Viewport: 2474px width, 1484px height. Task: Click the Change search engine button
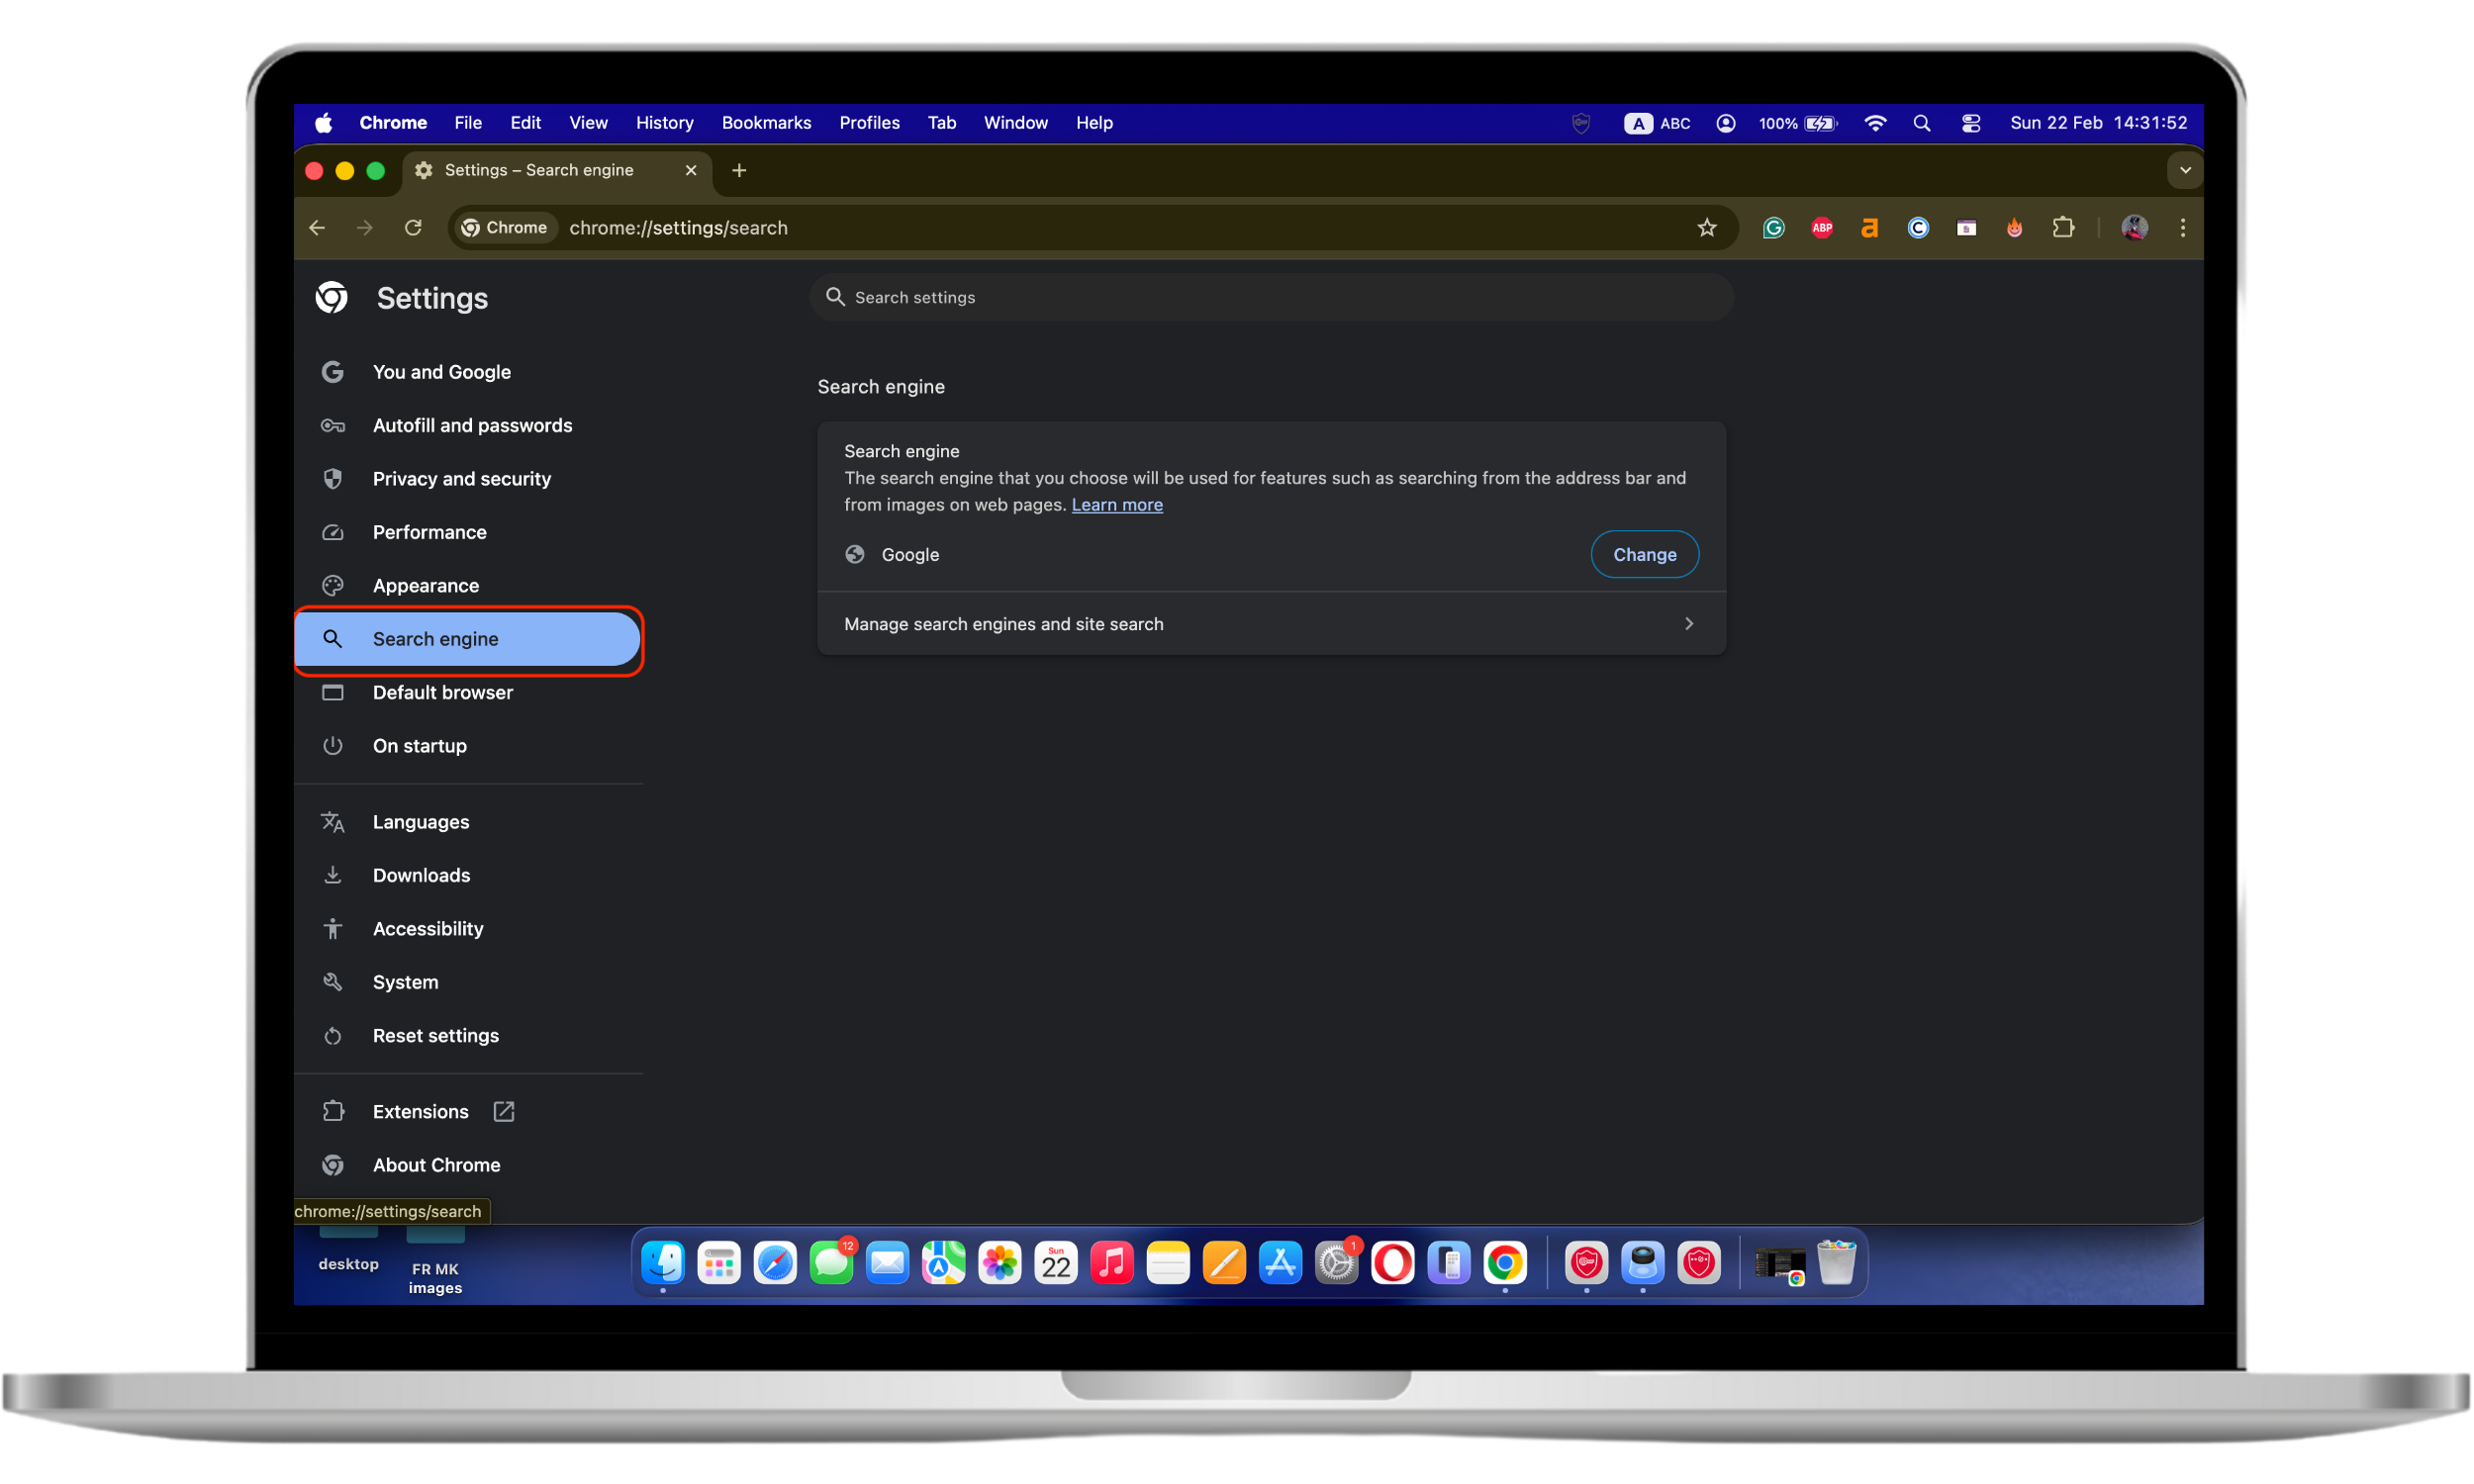pos(1644,554)
